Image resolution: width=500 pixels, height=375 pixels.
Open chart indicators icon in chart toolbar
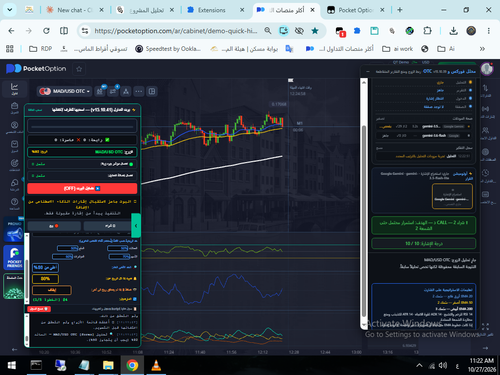pos(100,91)
